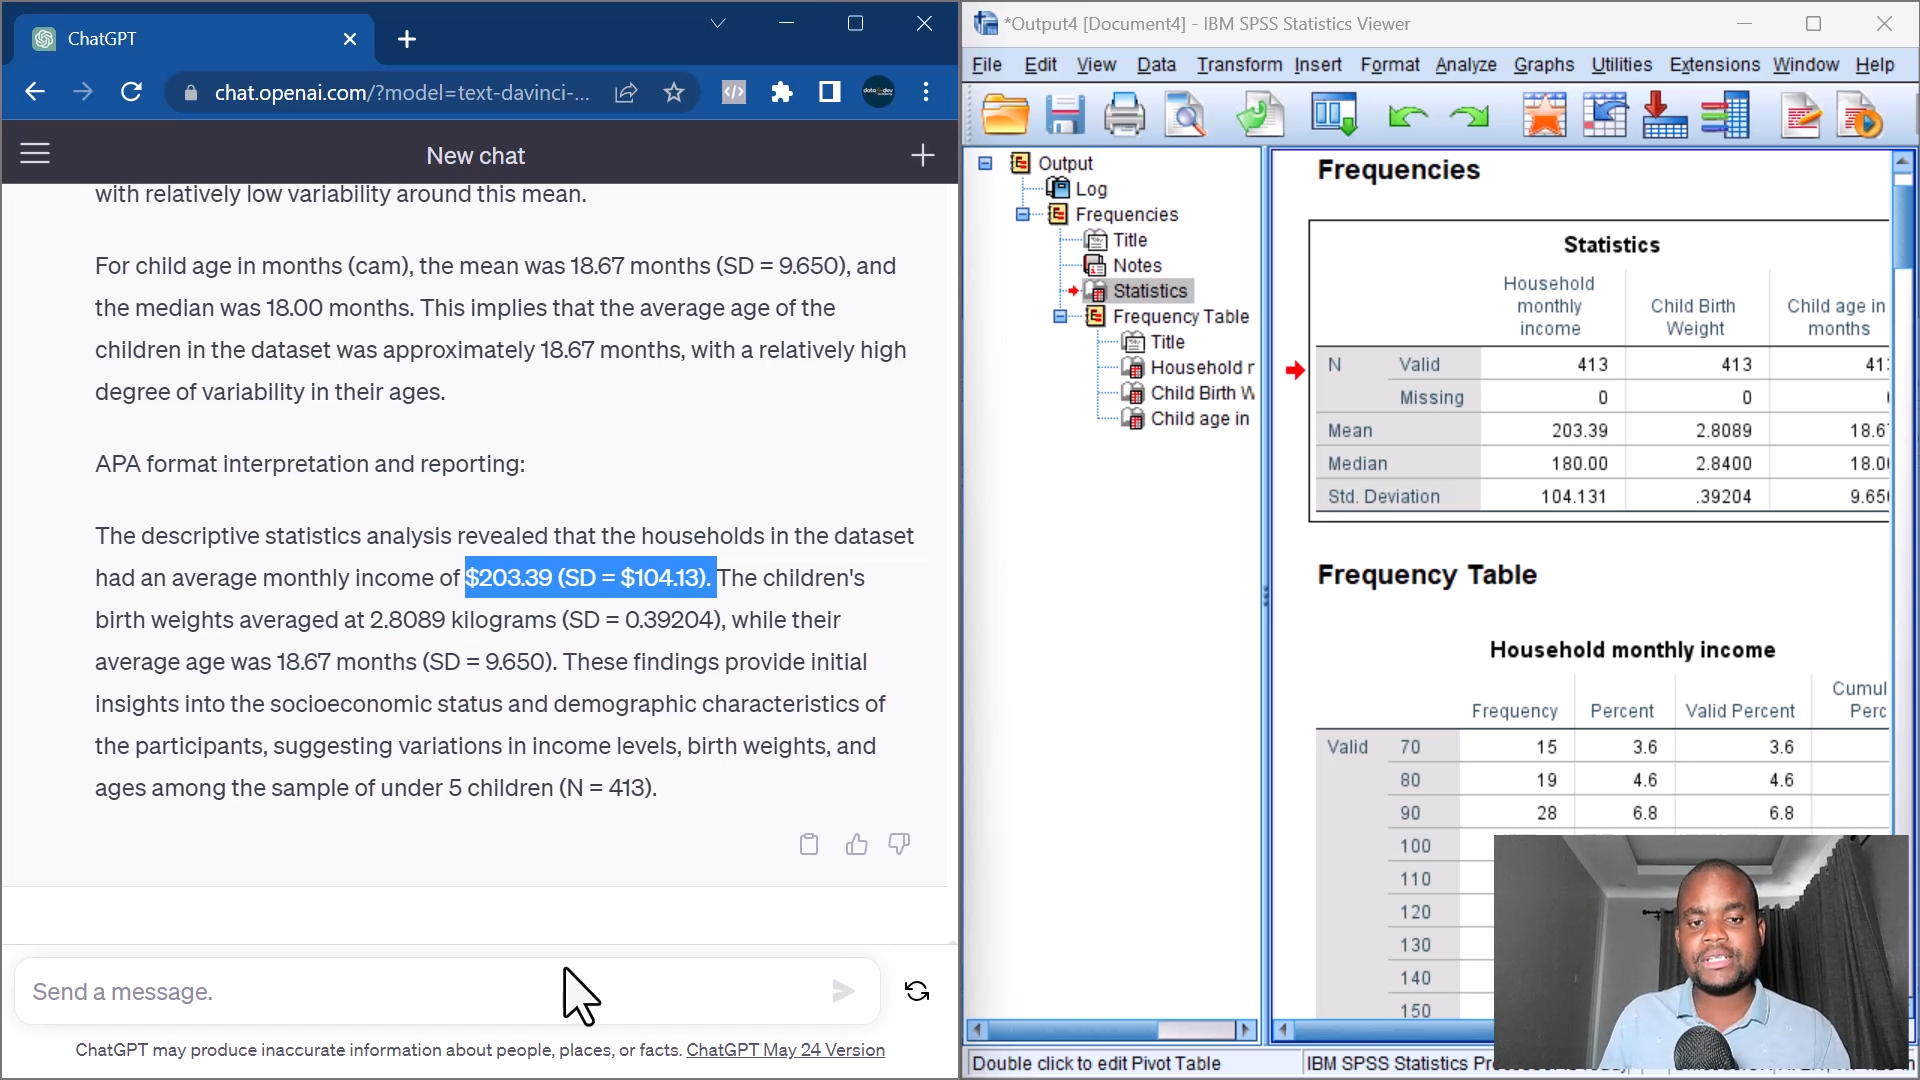This screenshot has width=1920, height=1080.
Task: Collapse the Output tree root node
Action: pos(986,163)
